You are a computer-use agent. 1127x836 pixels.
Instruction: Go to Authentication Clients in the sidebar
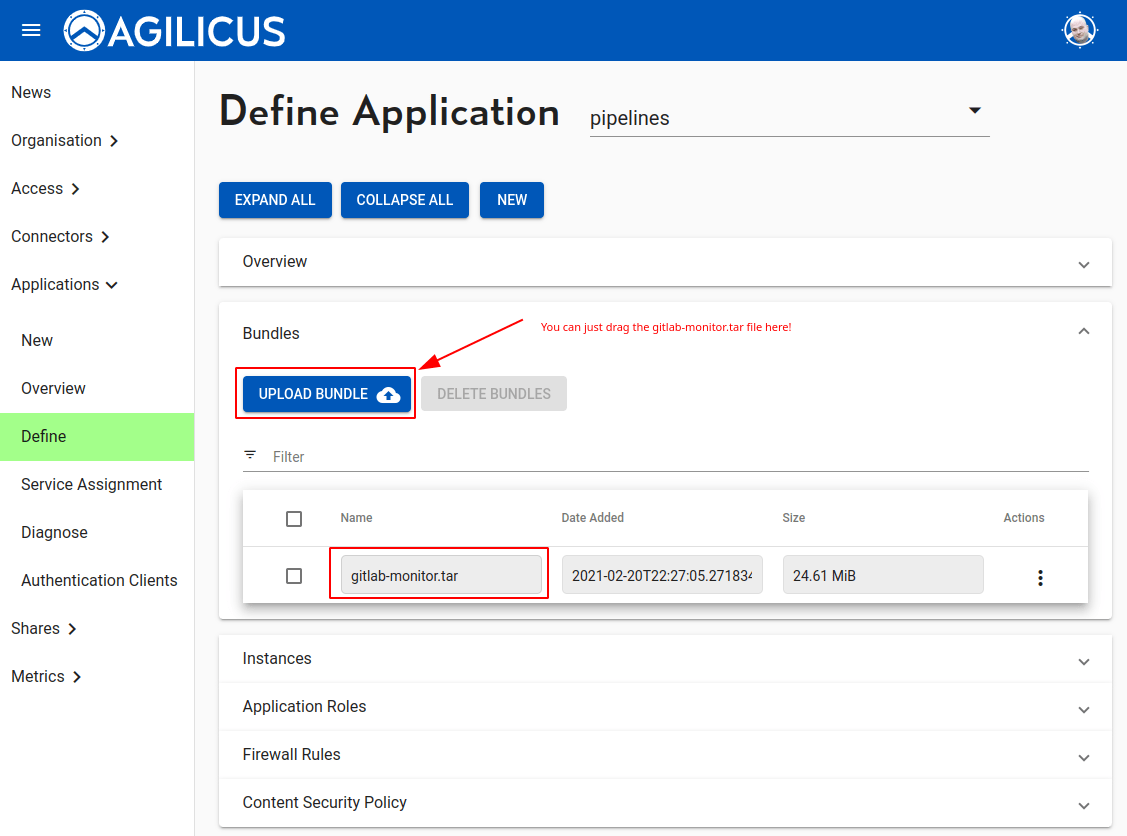(99, 580)
